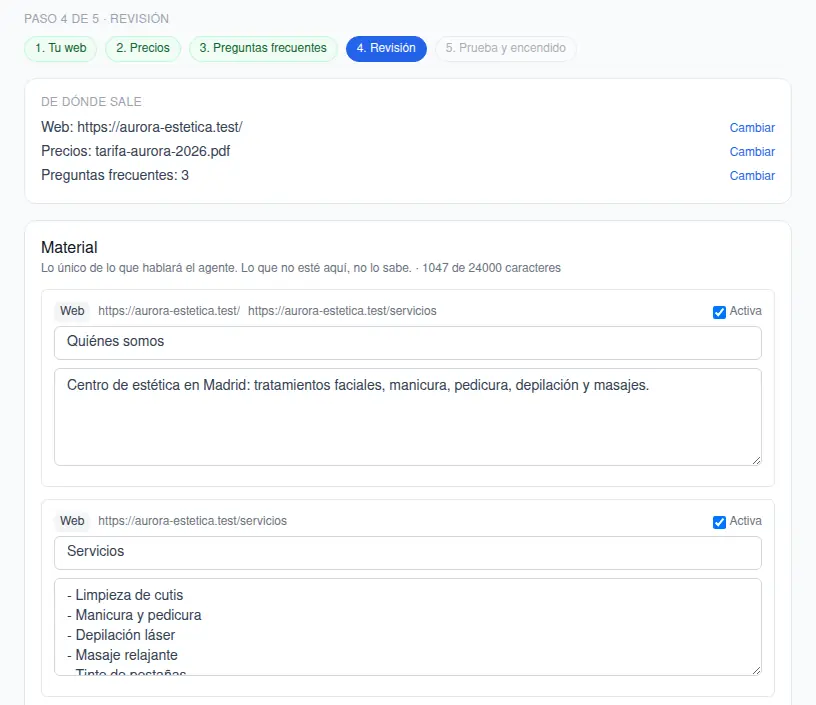Click Cambiar next to Precios file

751,151
